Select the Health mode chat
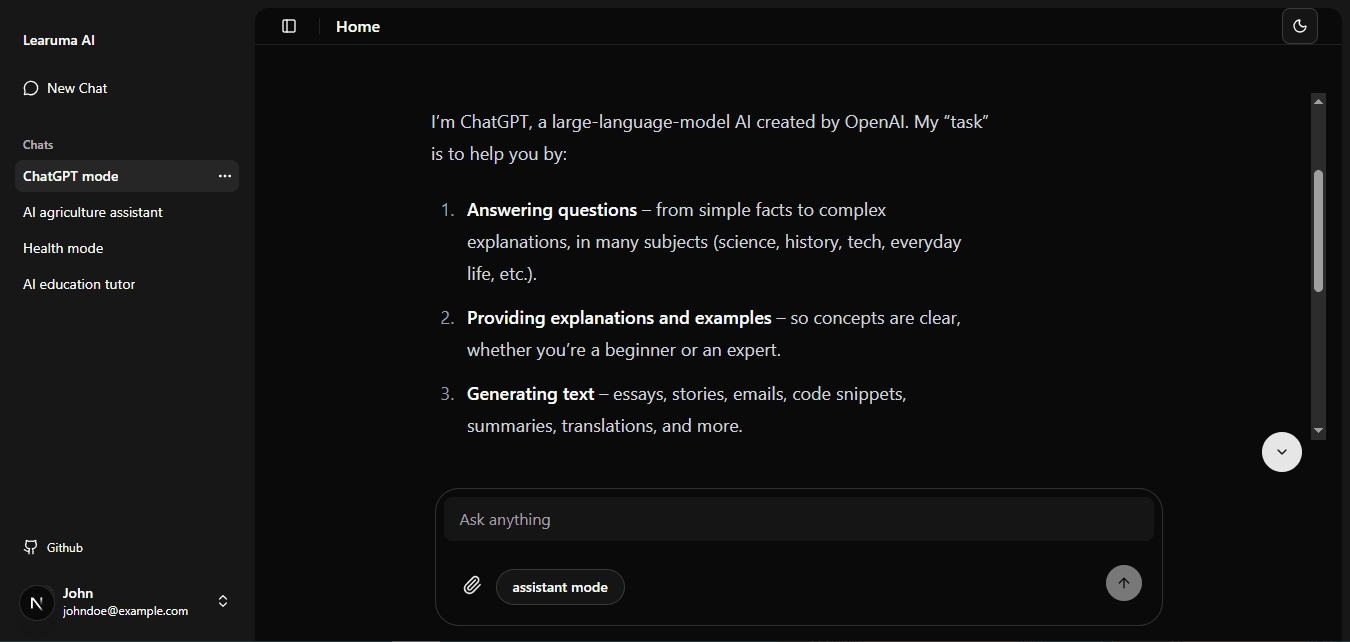This screenshot has height=642, width=1350. point(63,248)
